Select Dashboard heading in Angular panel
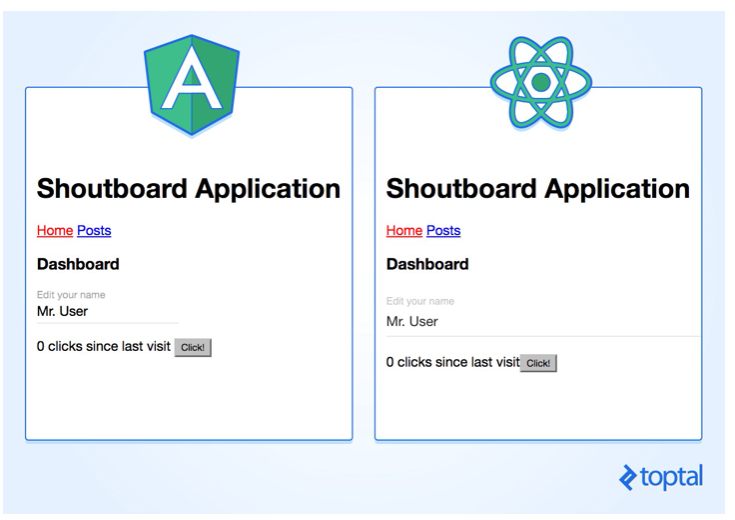The width and height of the screenshot is (735, 520). 78,264
